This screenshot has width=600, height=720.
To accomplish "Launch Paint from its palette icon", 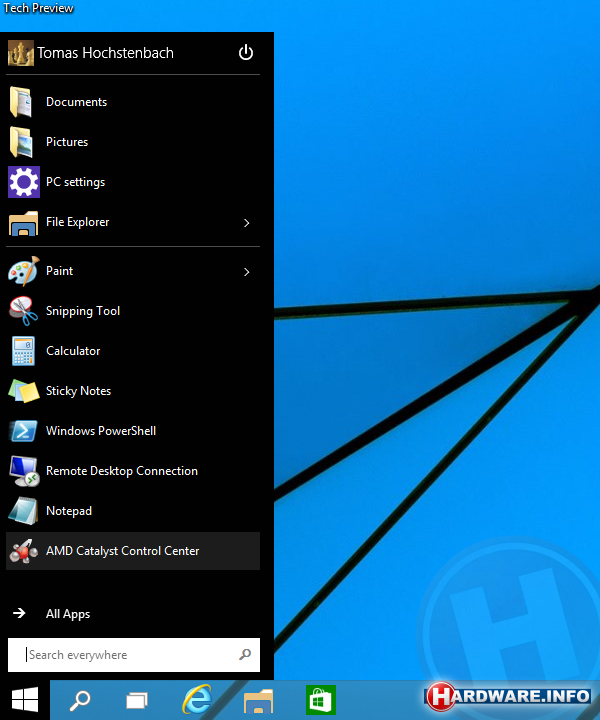I will [24, 271].
